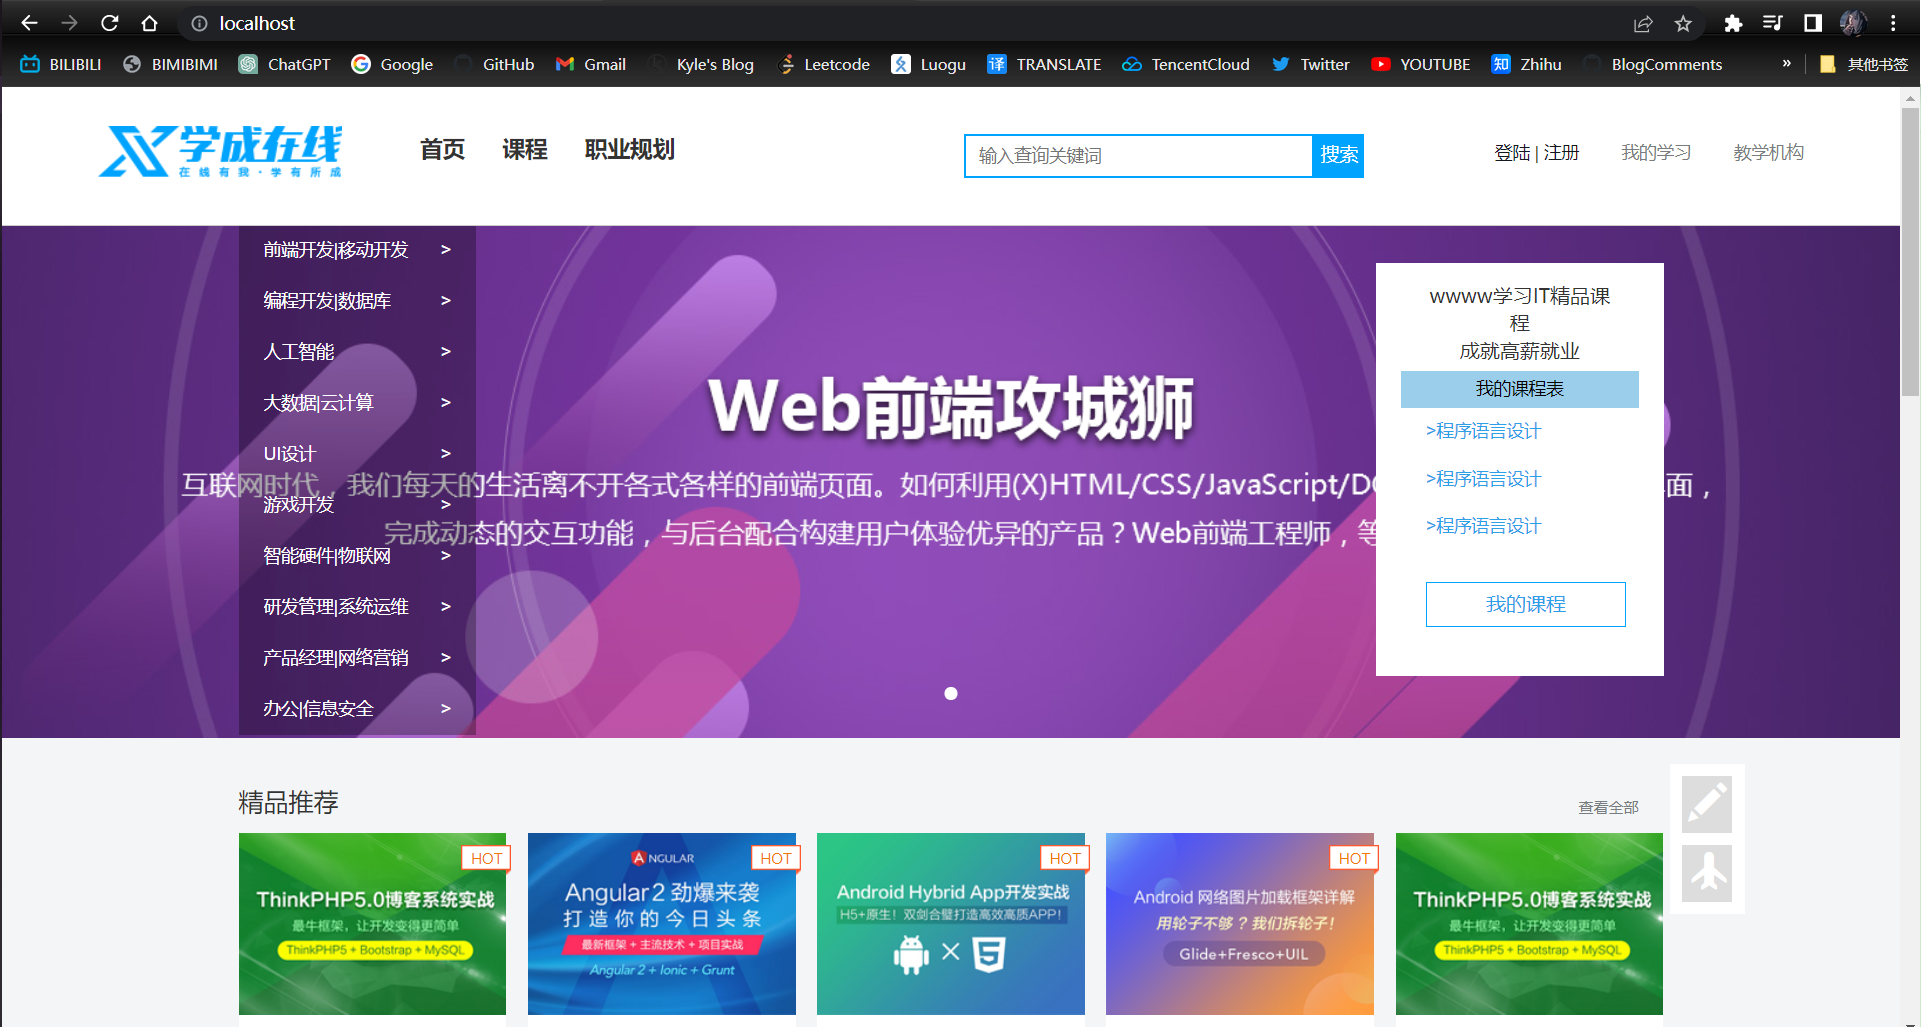
Task: Go to the 首页 nav item
Action: (x=442, y=150)
